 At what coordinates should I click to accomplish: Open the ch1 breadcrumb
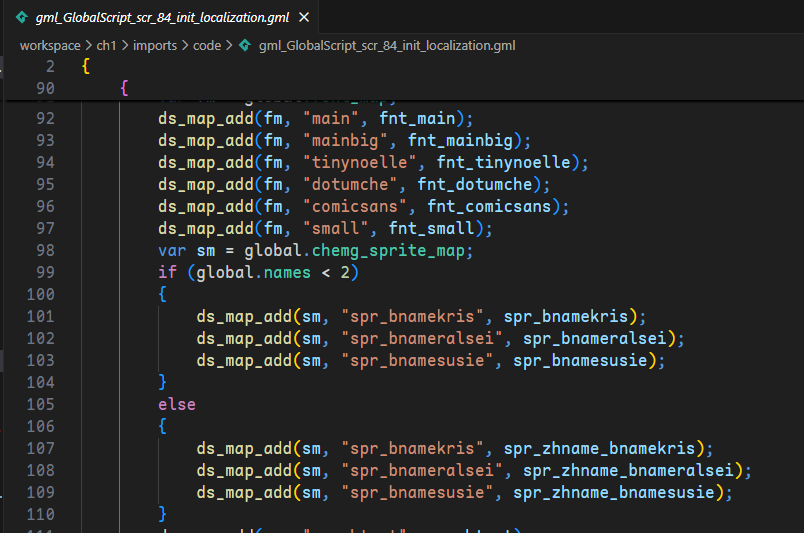[x=107, y=46]
